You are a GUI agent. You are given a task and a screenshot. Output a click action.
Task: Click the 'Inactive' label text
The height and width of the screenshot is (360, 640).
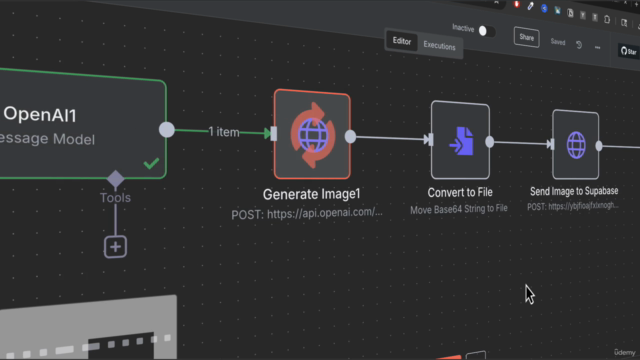[x=463, y=28]
